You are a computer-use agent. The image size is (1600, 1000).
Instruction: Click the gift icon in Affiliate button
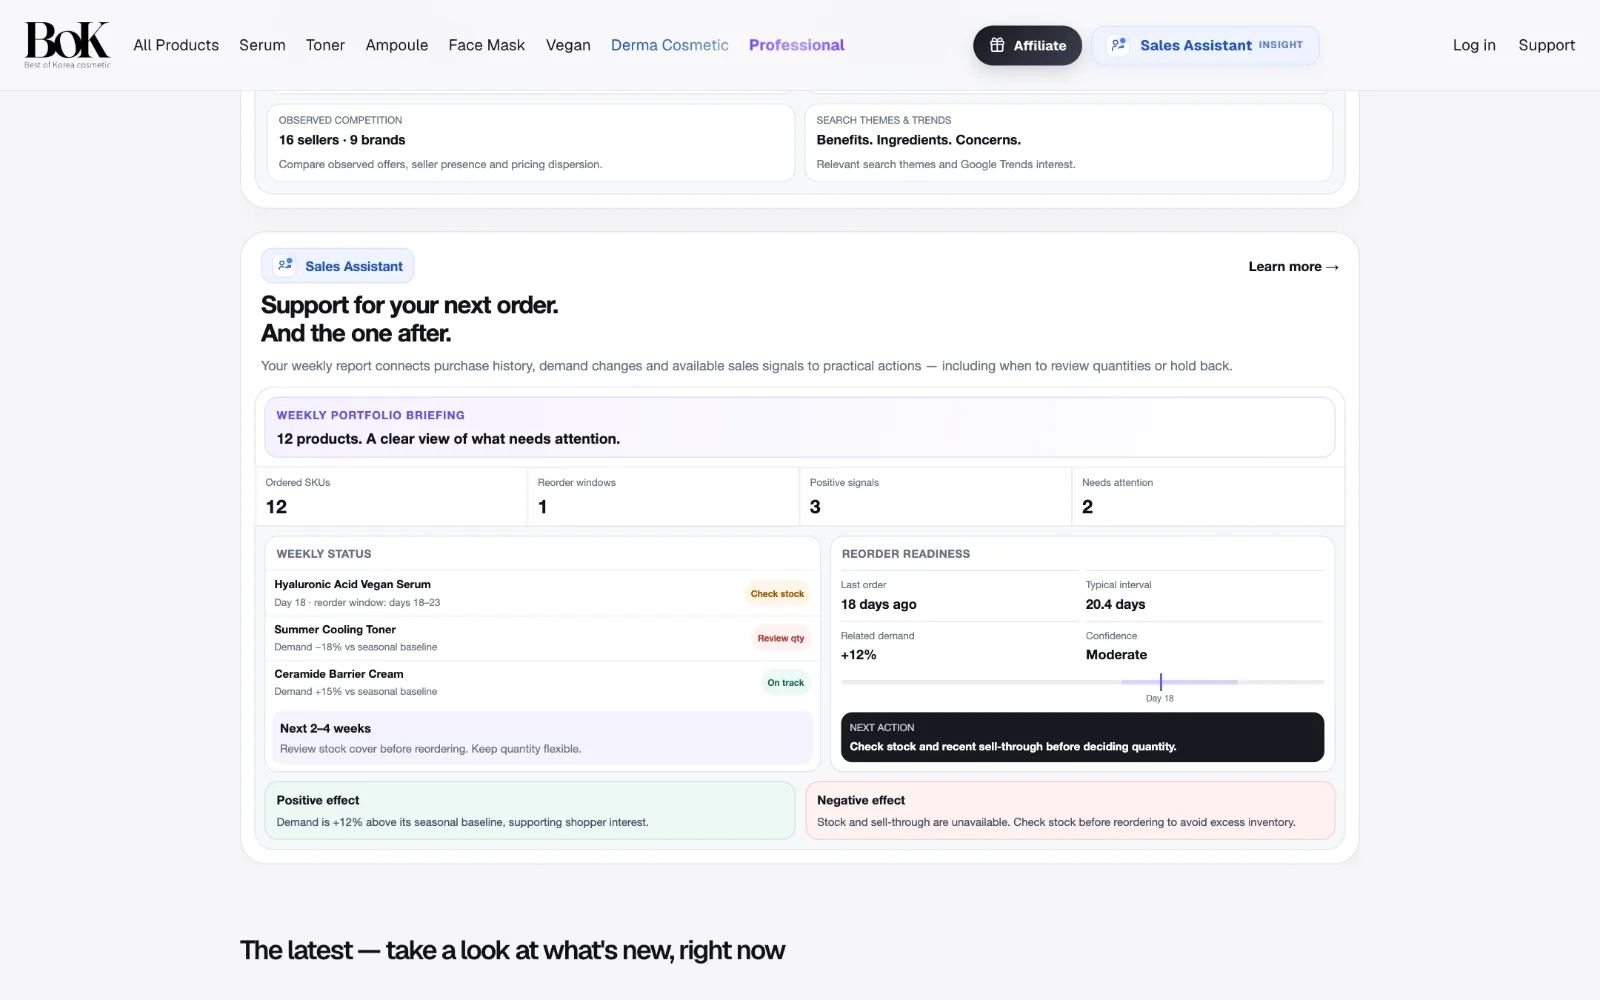pos(997,45)
